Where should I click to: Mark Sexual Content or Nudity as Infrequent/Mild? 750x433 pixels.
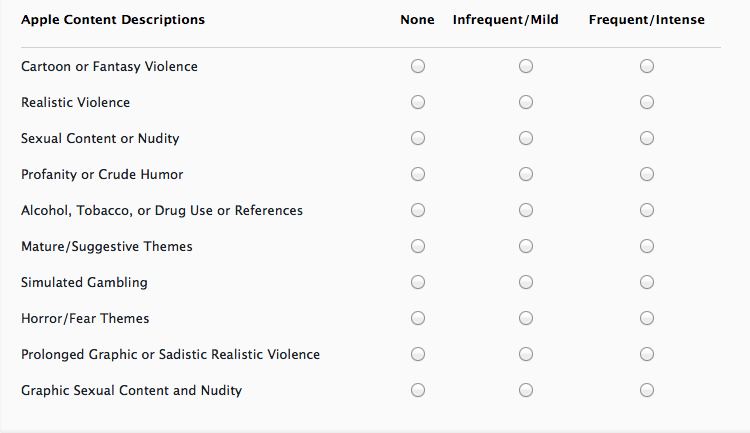tap(526, 138)
